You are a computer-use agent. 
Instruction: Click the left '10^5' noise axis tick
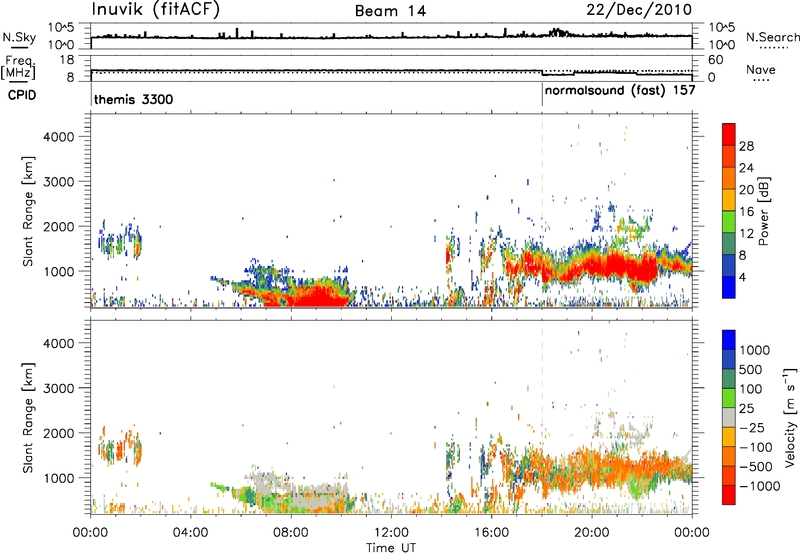point(61,27)
